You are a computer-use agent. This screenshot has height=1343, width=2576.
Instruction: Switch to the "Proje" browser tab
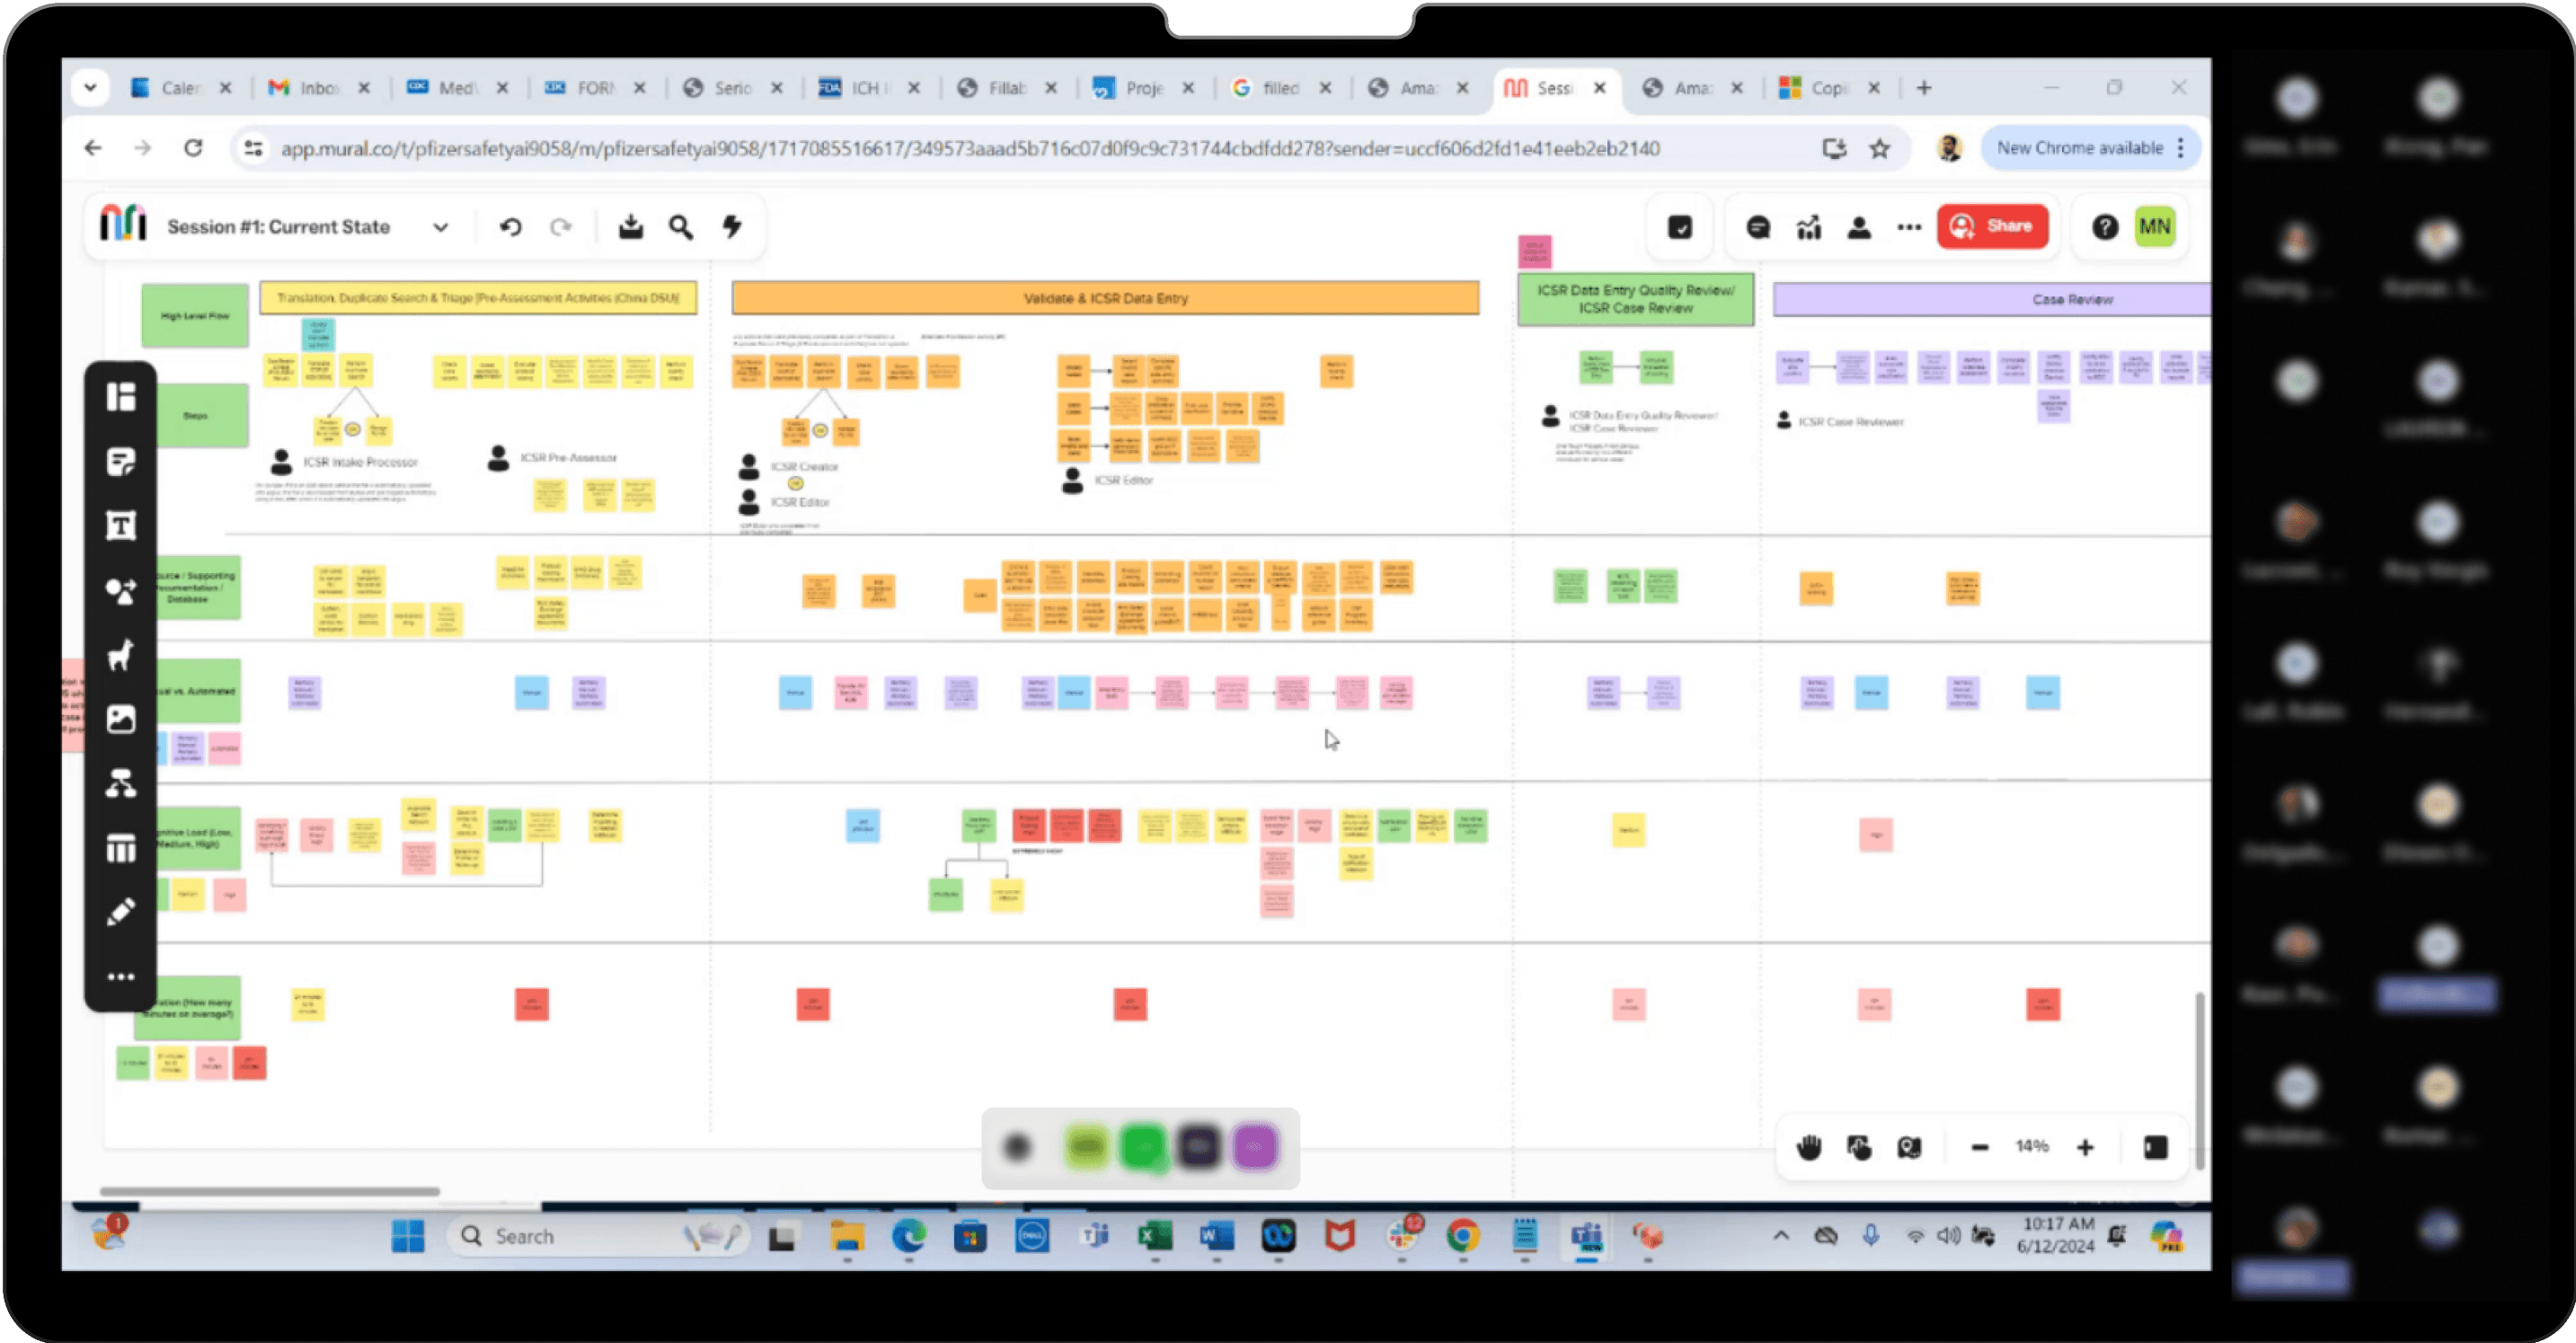click(x=1143, y=88)
